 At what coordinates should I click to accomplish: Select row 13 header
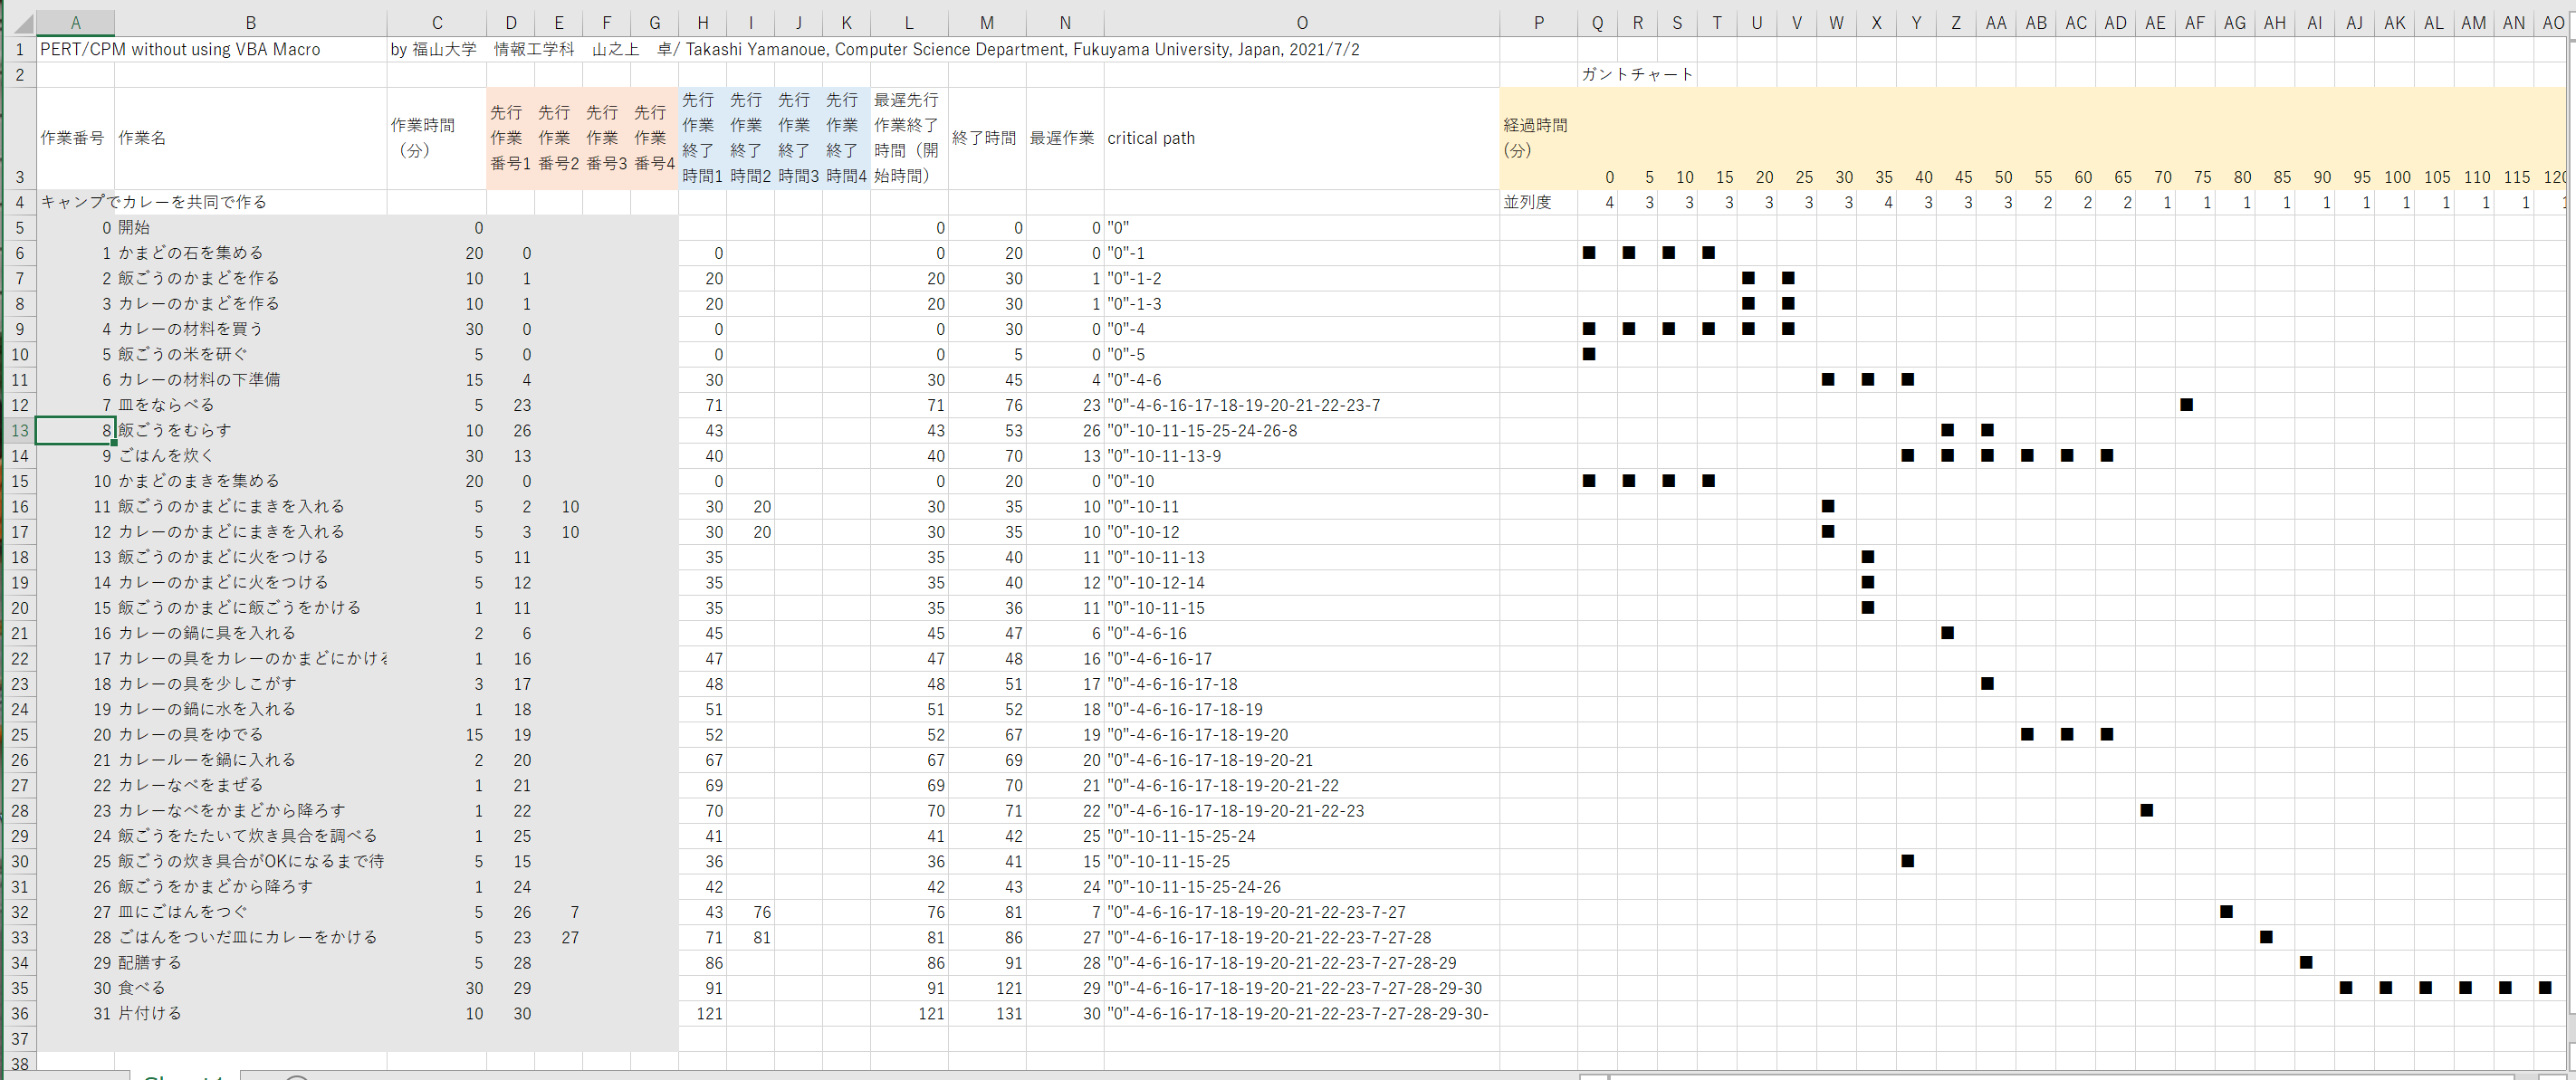[19, 431]
